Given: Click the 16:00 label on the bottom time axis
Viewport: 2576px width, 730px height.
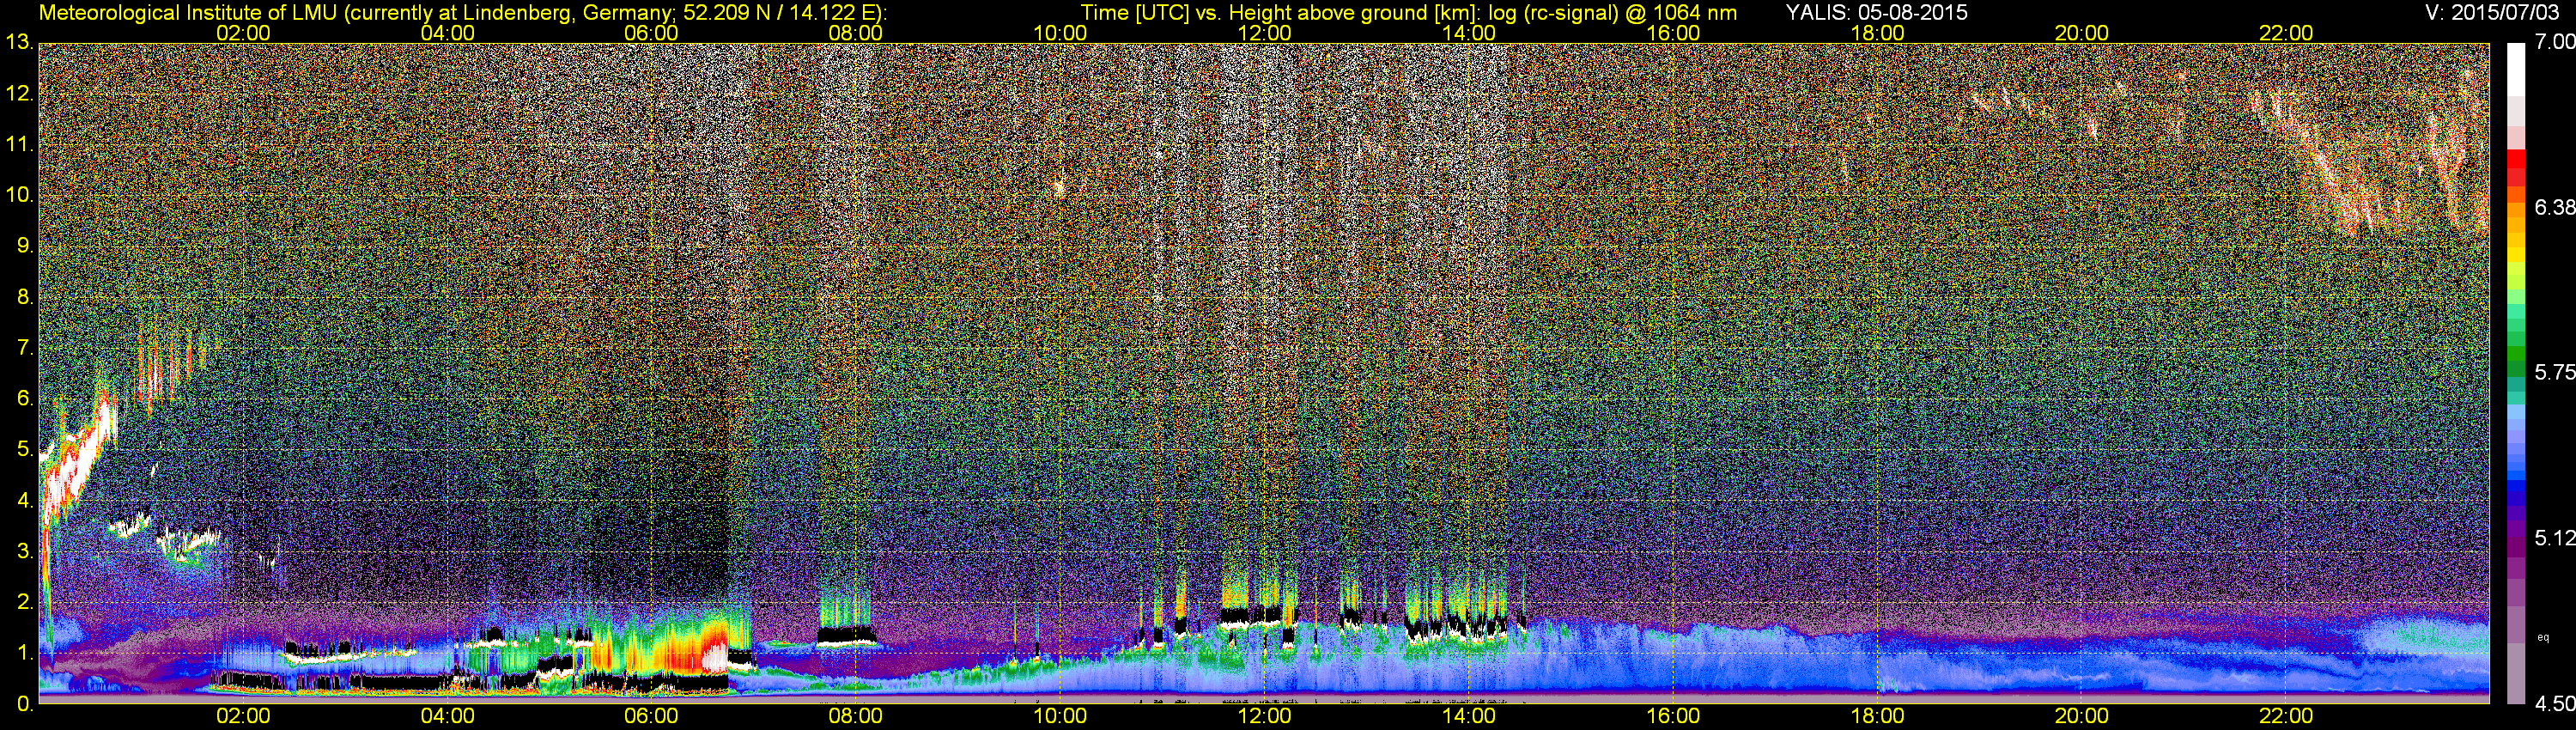Looking at the screenshot, I should click(1673, 717).
